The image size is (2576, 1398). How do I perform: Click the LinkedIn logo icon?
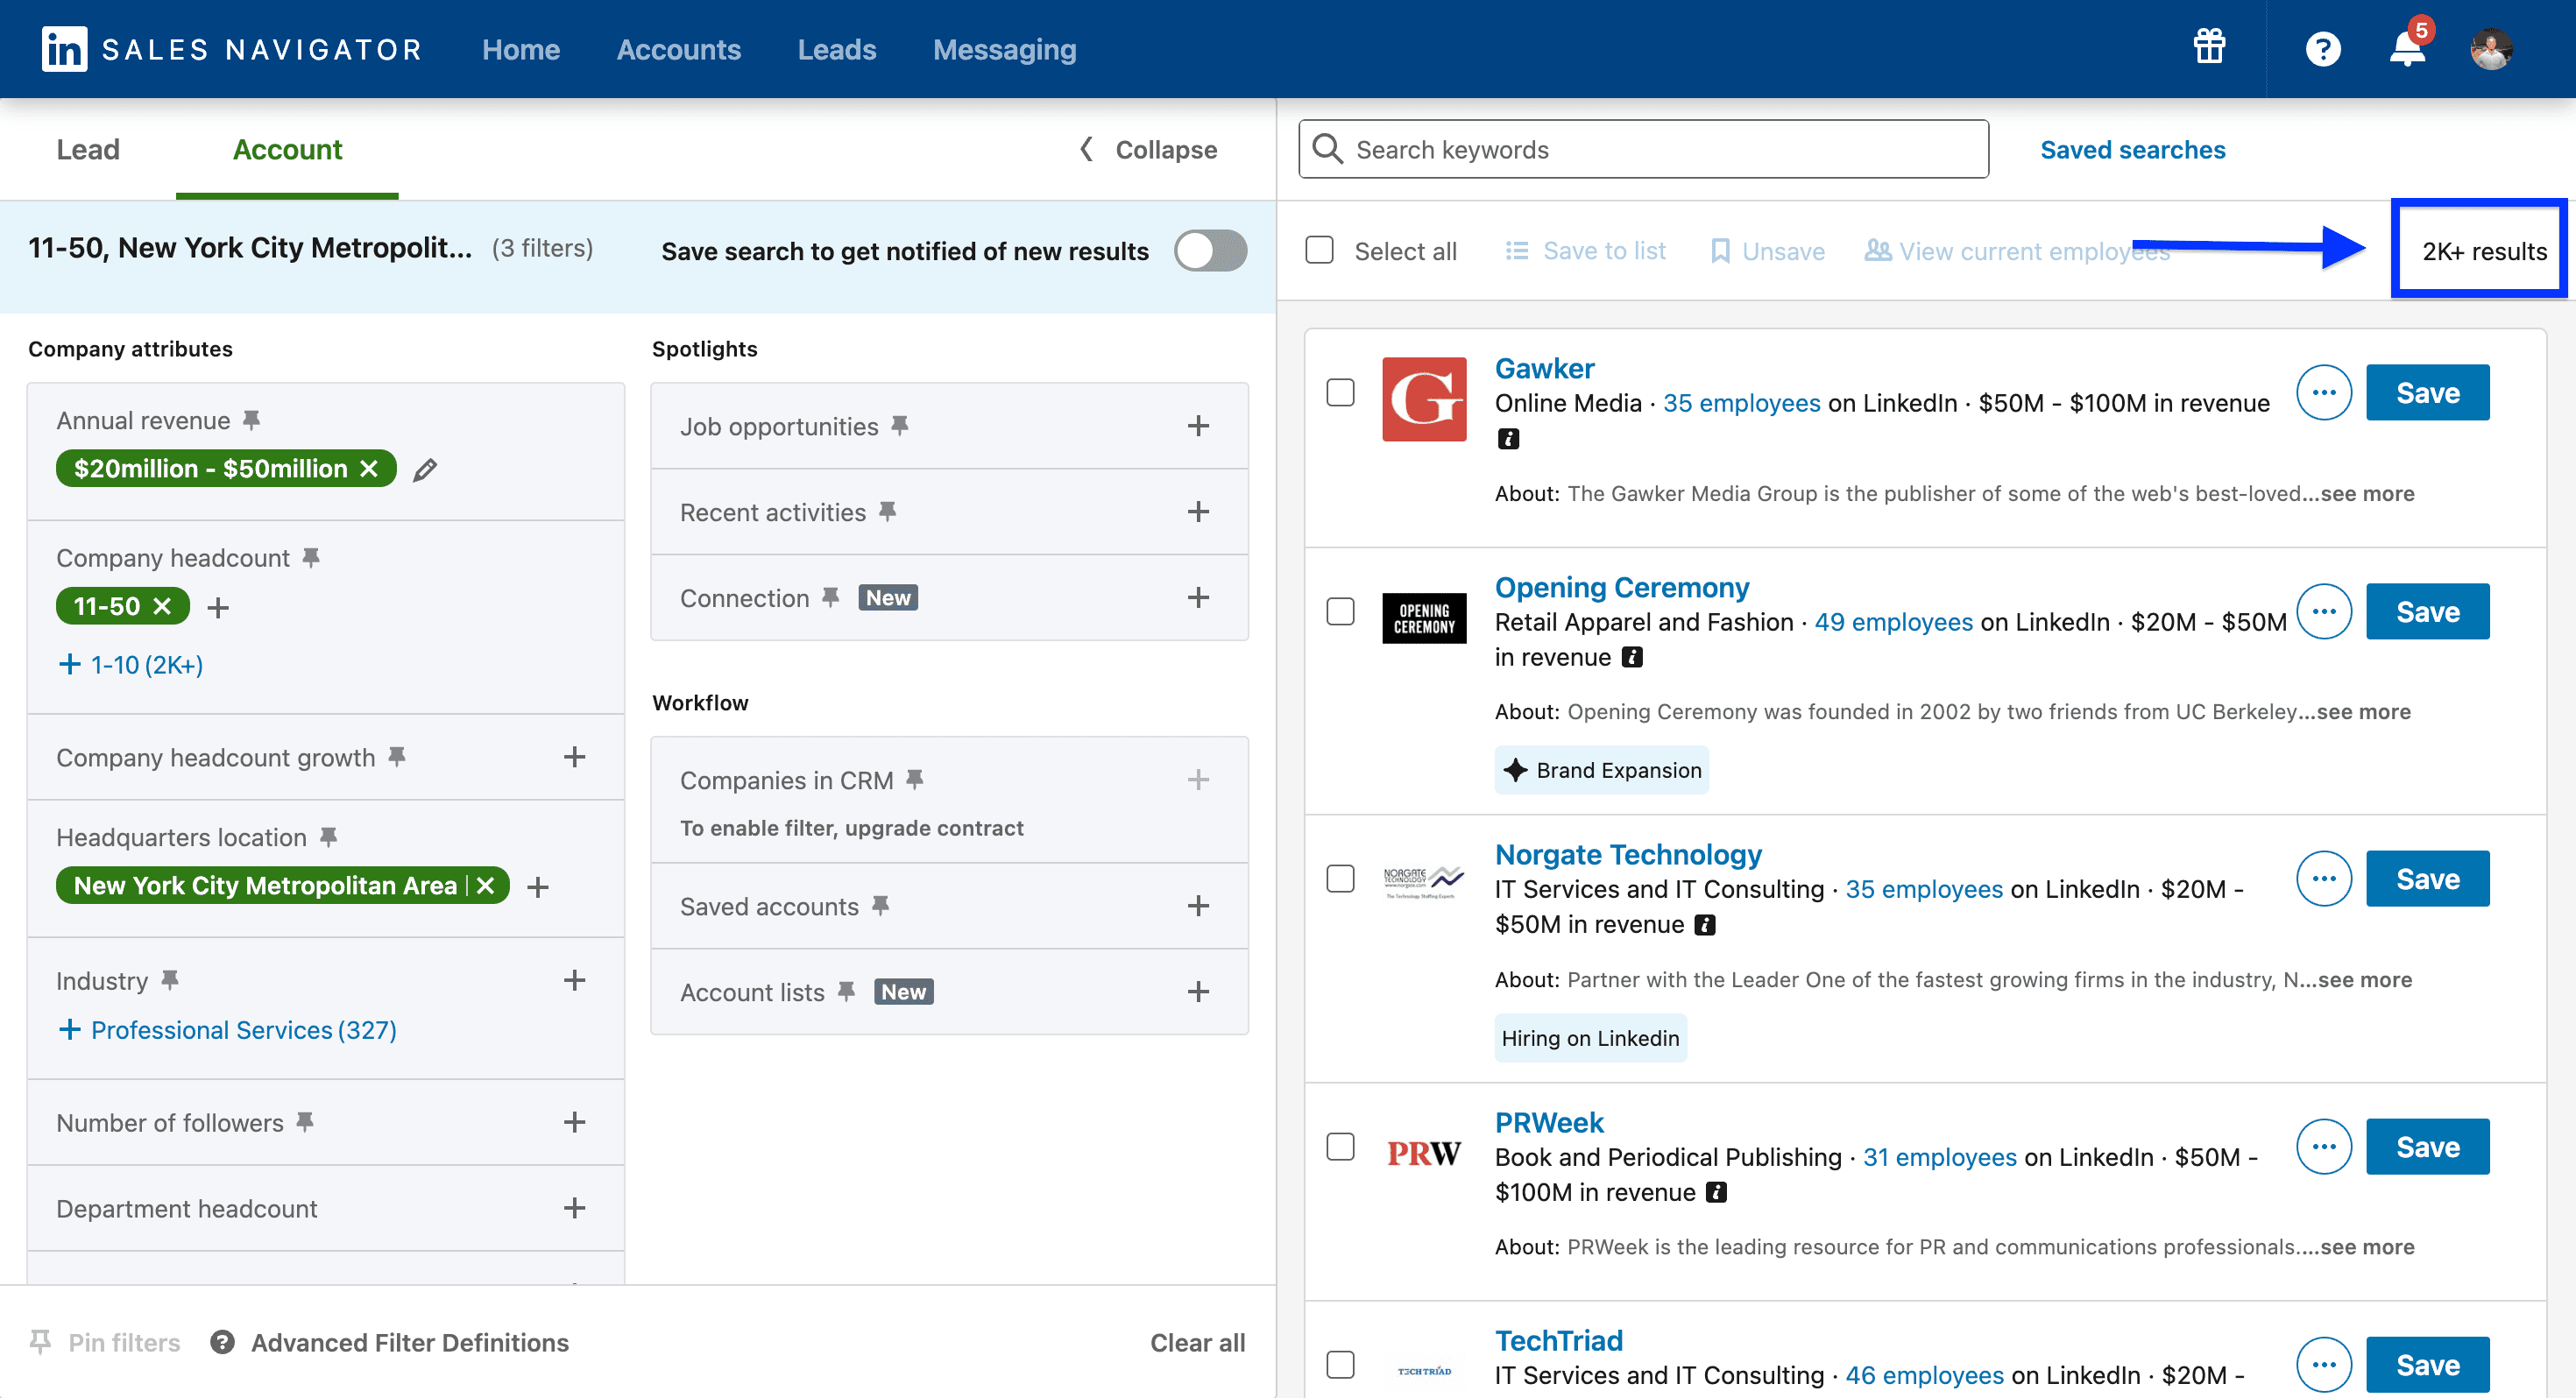pos(64,49)
